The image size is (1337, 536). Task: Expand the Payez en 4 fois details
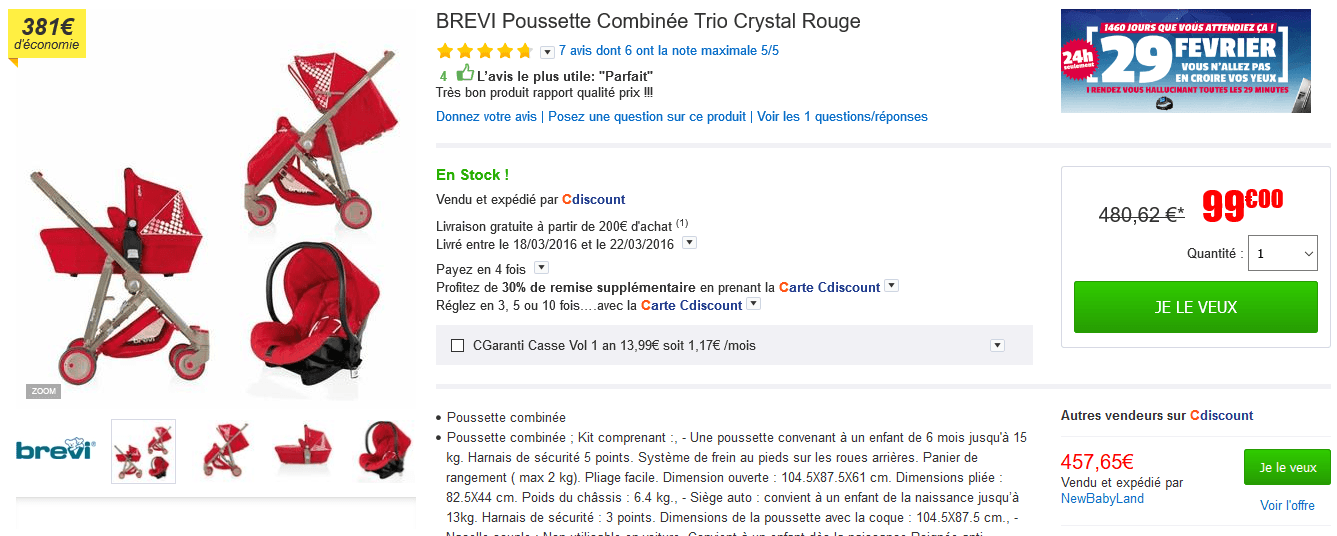(541, 268)
